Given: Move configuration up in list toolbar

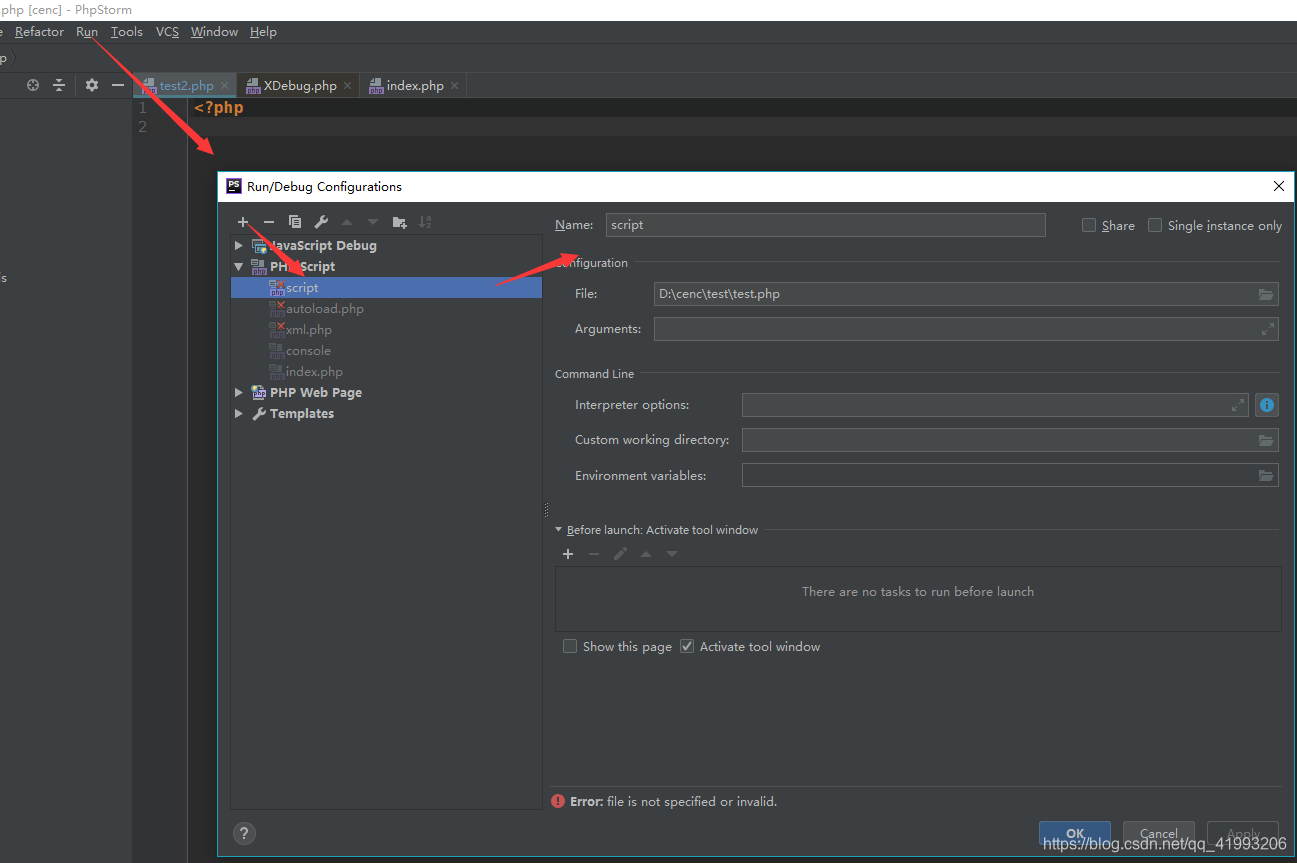Looking at the screenshot, I should 347,222.
